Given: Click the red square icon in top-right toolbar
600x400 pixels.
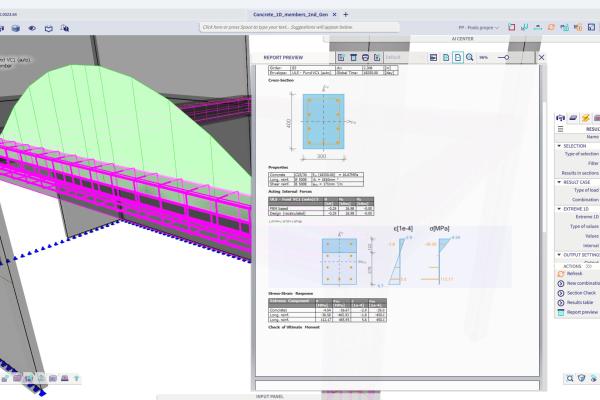Looking at the screenshot, I should click(x=511, y=27).
